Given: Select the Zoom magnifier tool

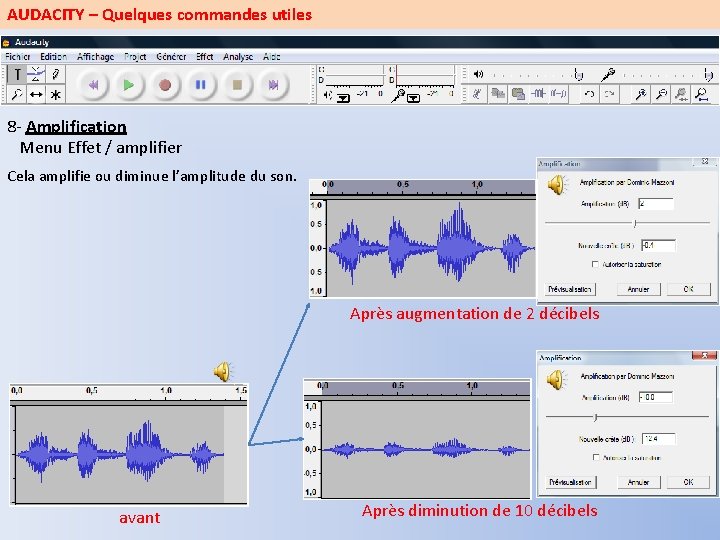Looking at the screenshot, I should pyautogui.click(x=17, y=95).
